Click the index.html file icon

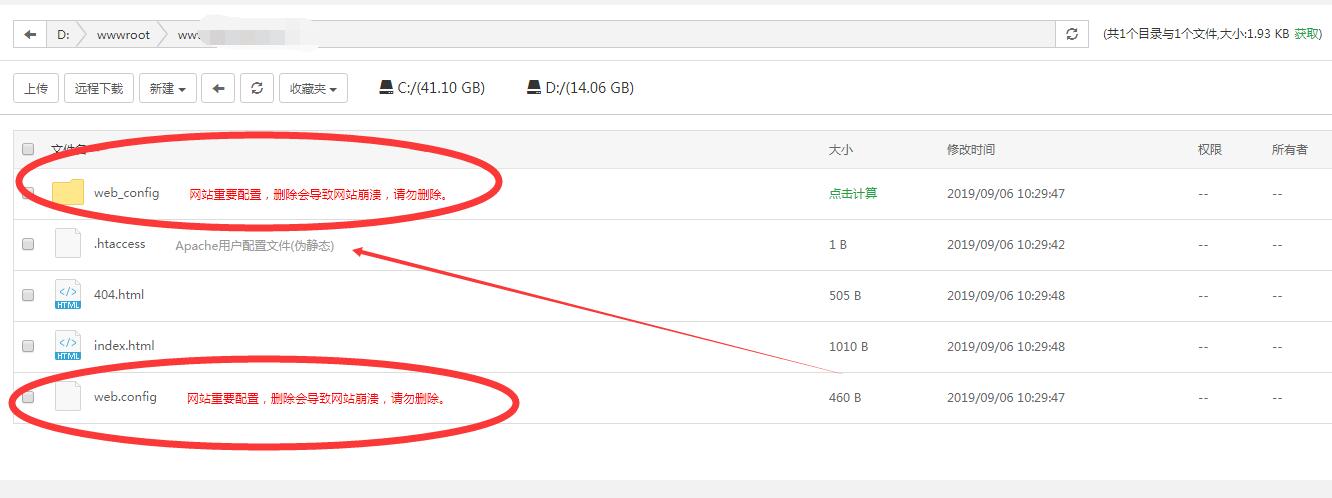pyautogui.click(x=68, y=346)
